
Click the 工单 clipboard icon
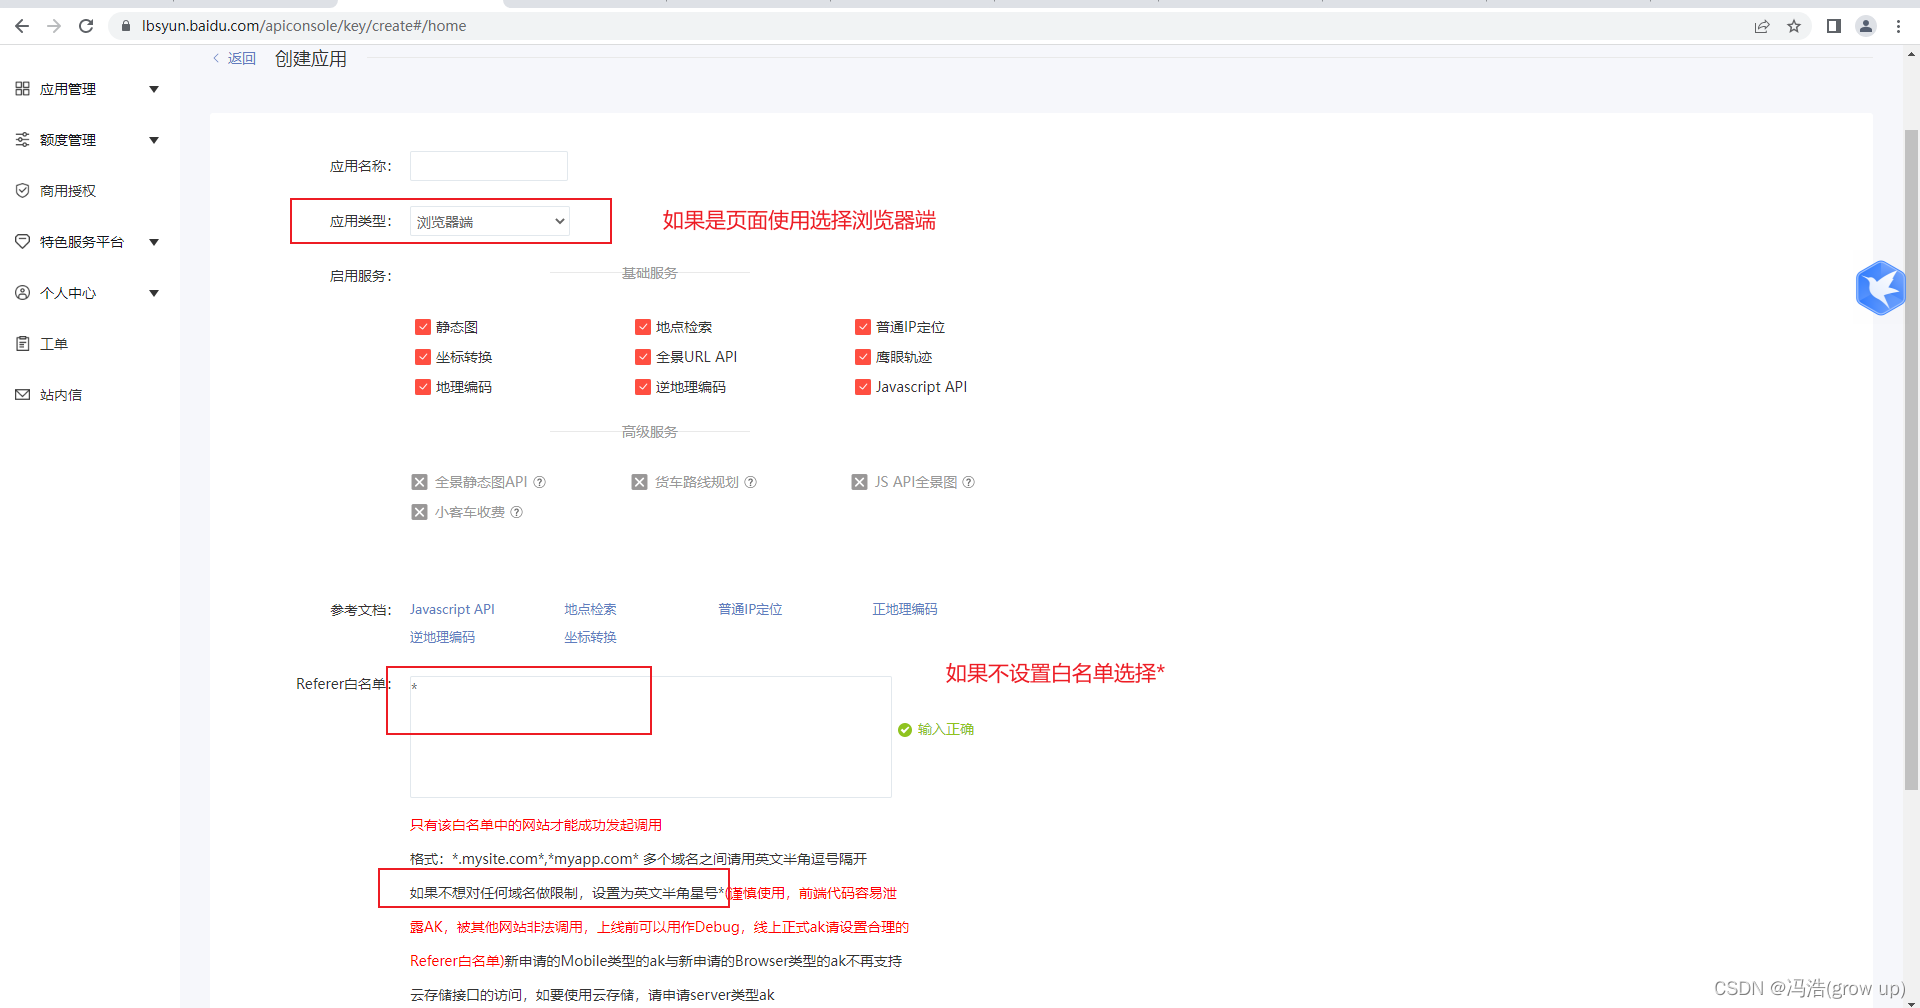[x=22, y=343]
